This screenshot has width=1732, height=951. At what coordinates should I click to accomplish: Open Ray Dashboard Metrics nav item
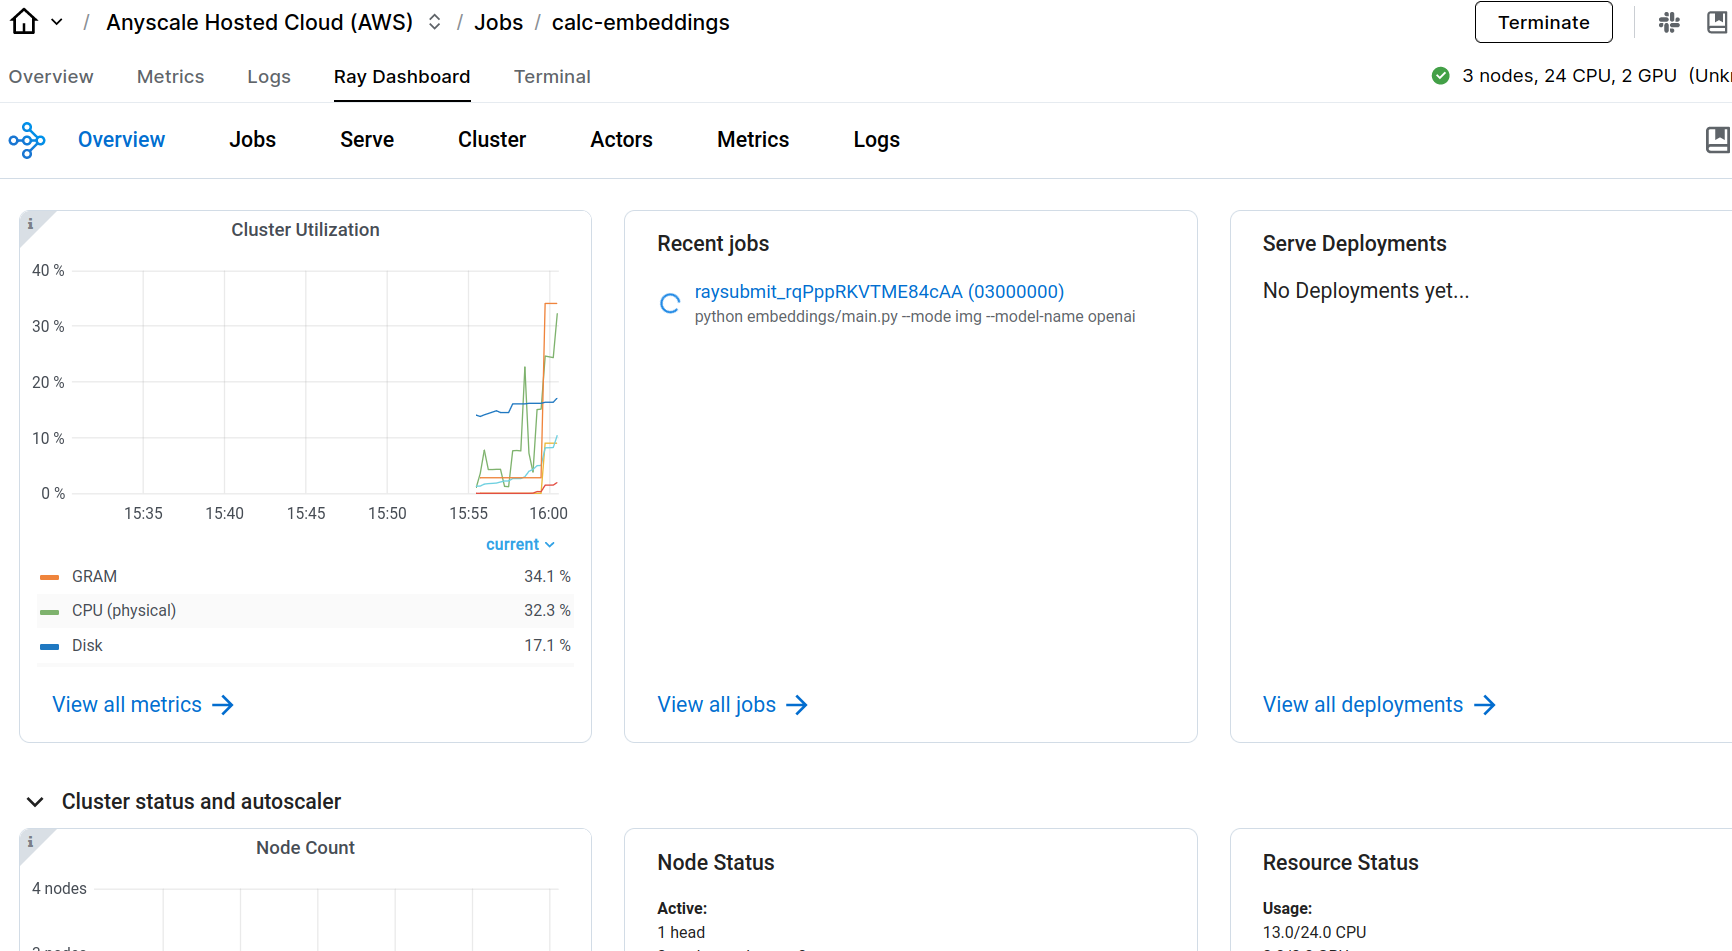click(753, 140)
